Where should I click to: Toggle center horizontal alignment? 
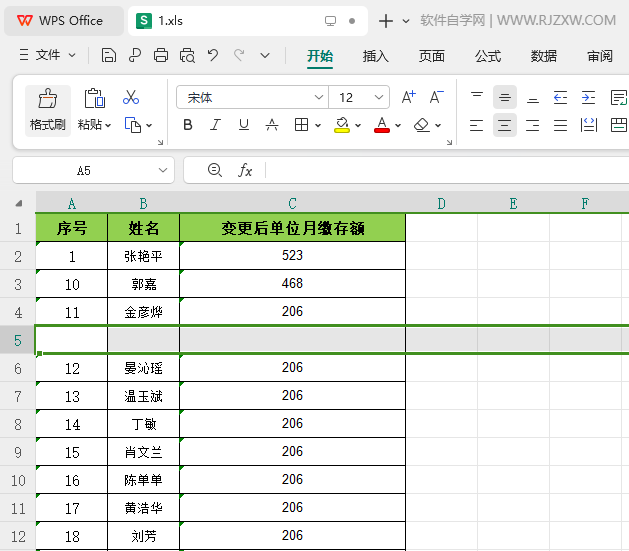(505, 126)
